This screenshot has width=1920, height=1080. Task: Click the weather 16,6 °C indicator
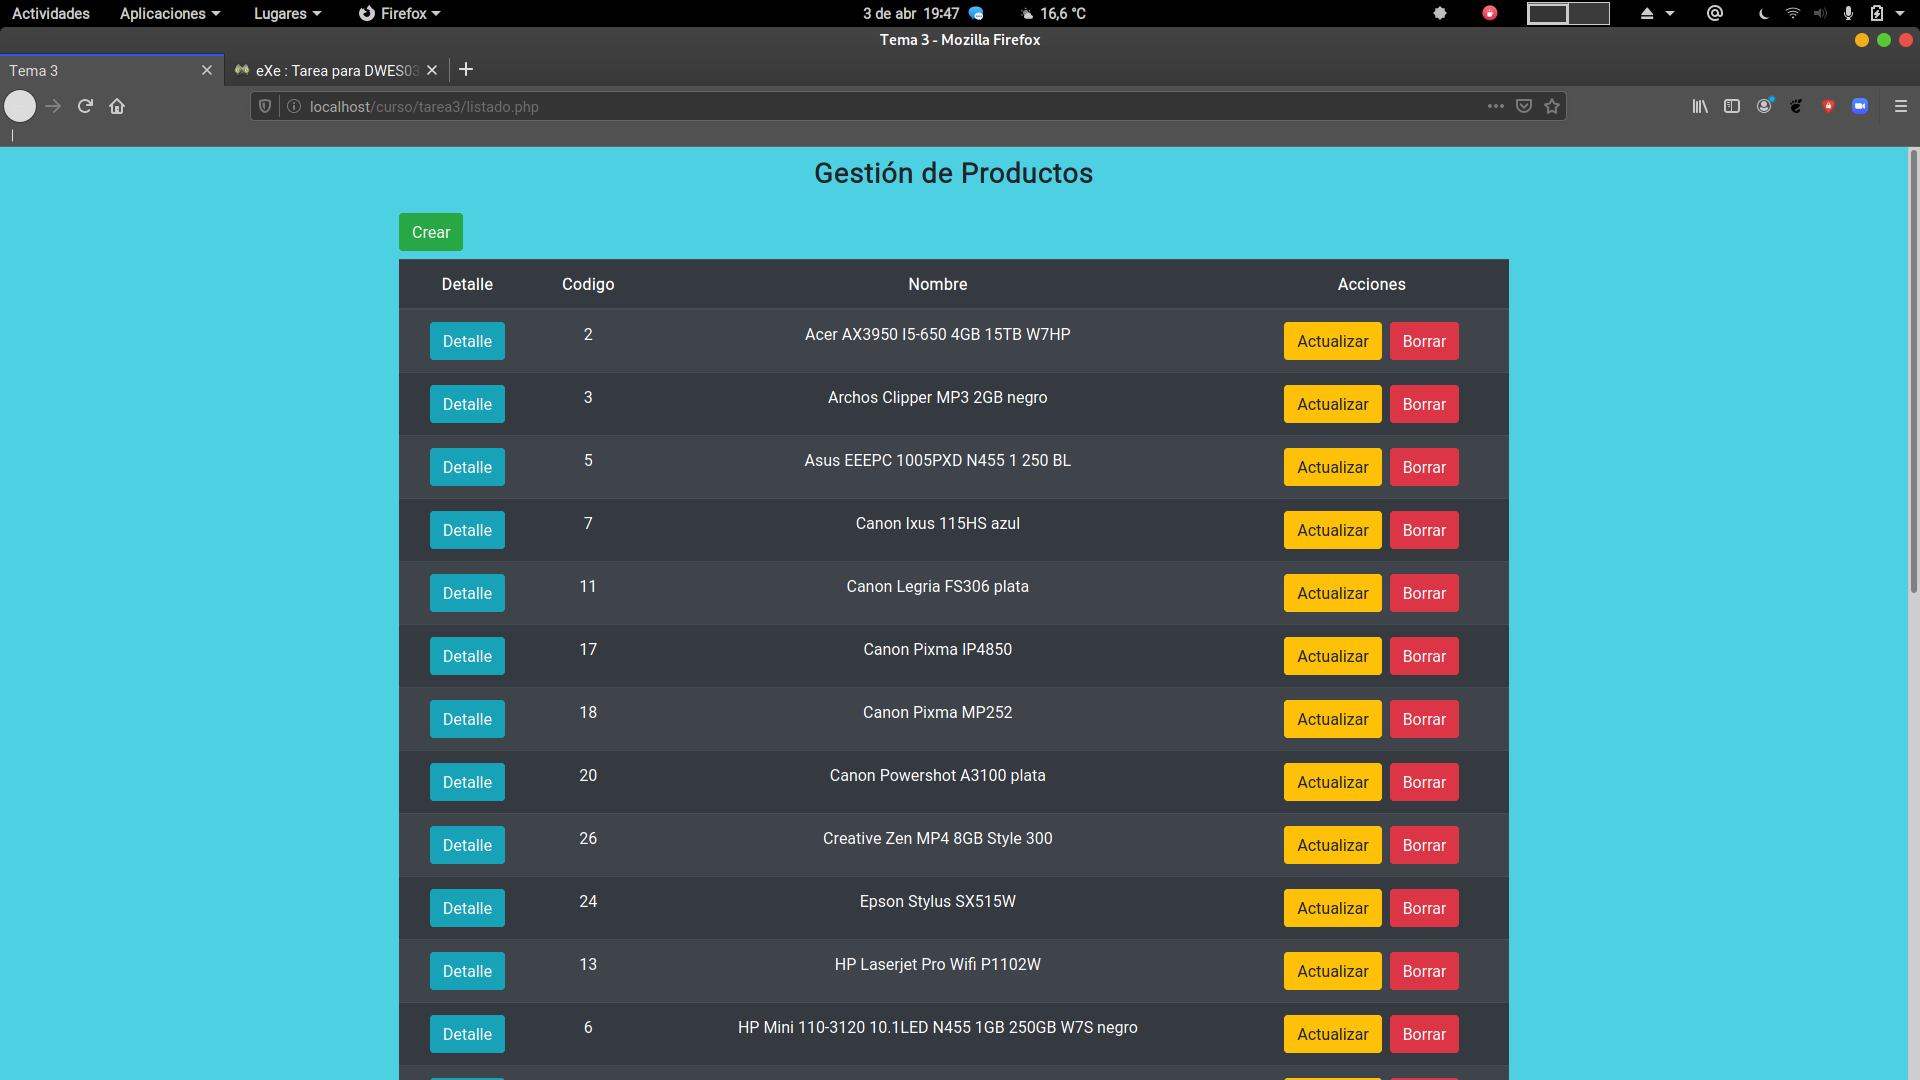tap(1053, 13)
